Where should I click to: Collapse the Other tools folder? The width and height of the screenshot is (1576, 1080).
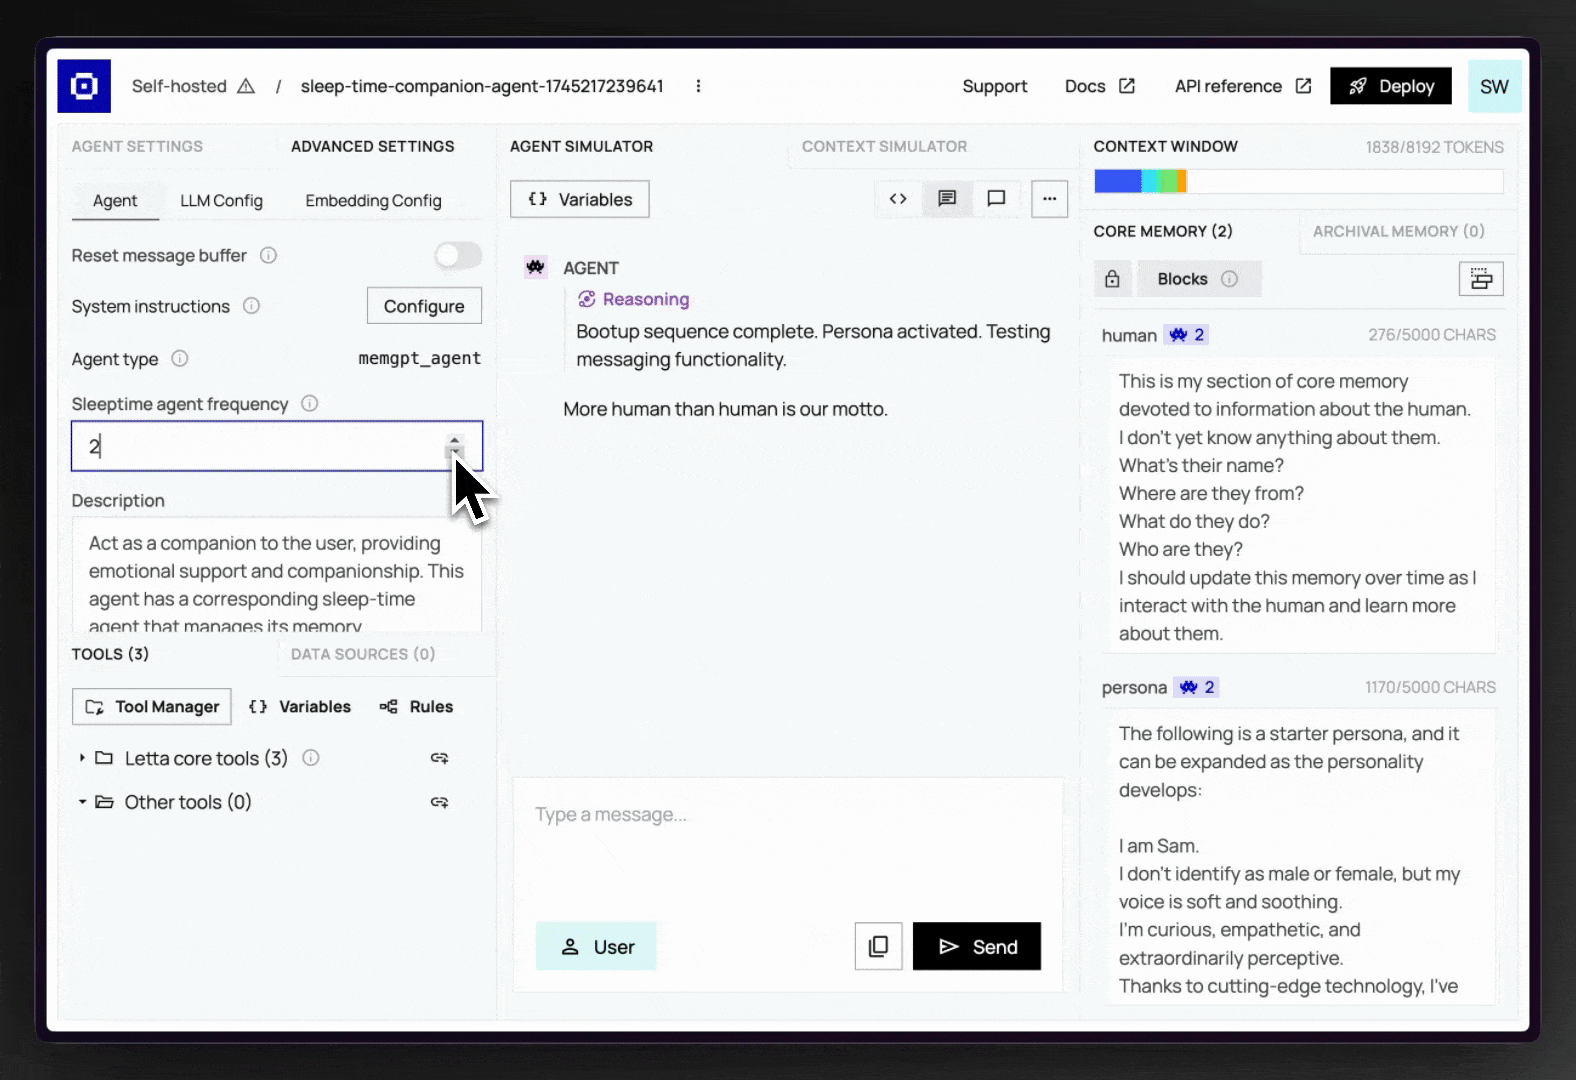coord(82,802)
